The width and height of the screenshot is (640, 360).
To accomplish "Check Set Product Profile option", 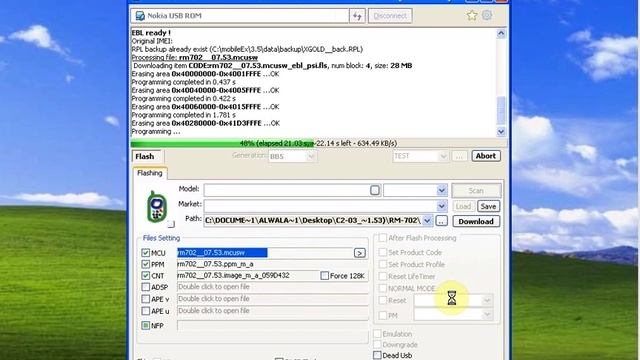I will 382,264.
